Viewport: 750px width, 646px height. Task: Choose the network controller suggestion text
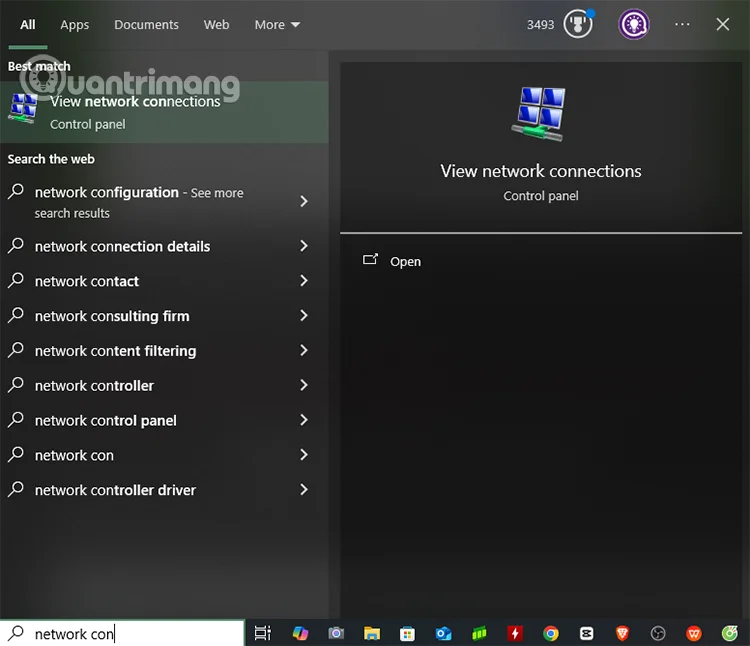(x=94, y=386)
